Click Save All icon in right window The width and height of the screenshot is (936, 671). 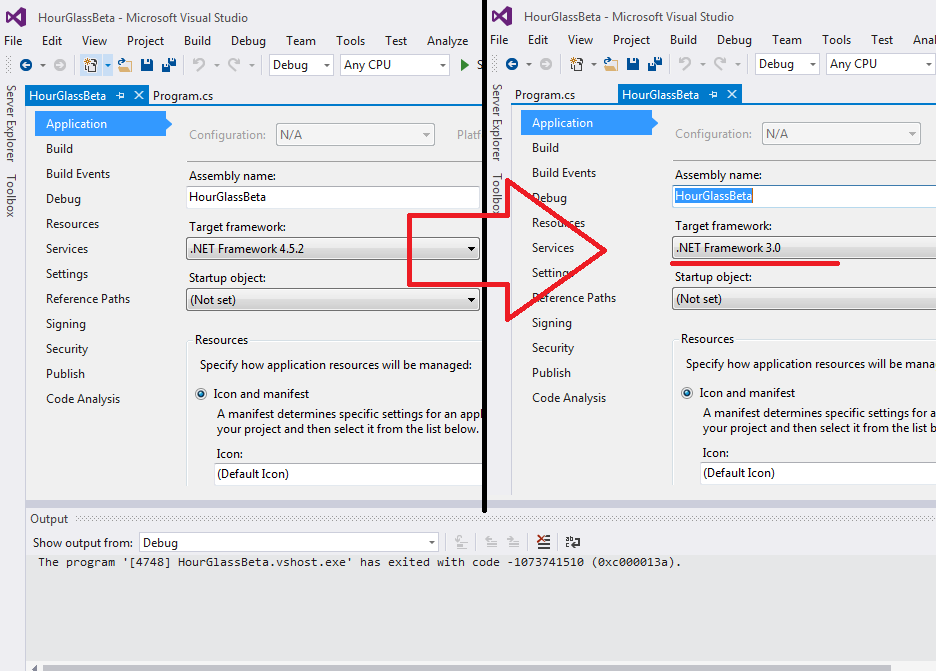point(655,64)
